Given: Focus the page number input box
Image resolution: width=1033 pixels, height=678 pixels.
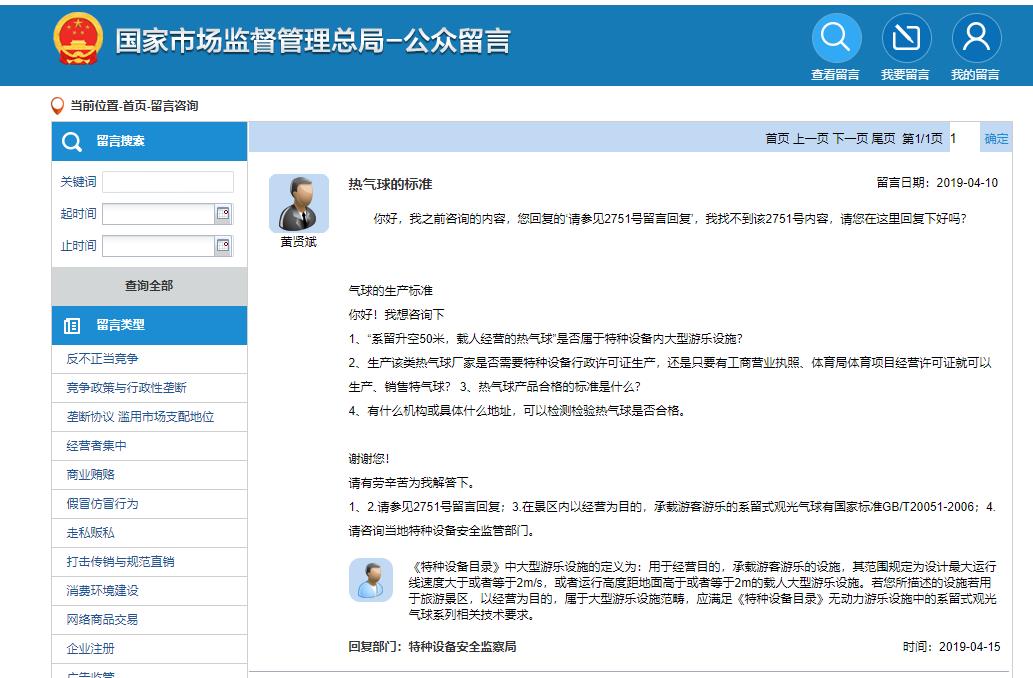Looking at the screenshot, I should pyautogui.click(x=964, y=138).
